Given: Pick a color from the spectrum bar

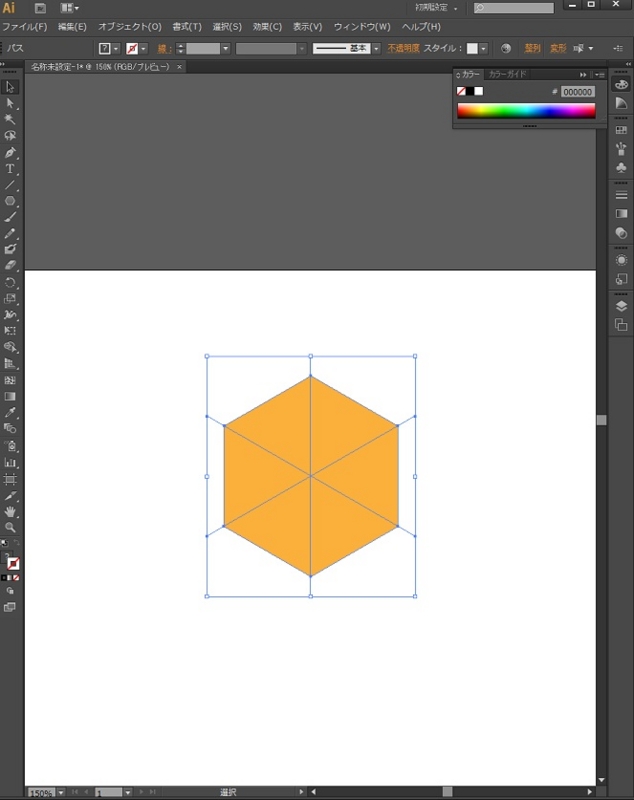Looking at the screenshot, I should click(x=526, y=111).
